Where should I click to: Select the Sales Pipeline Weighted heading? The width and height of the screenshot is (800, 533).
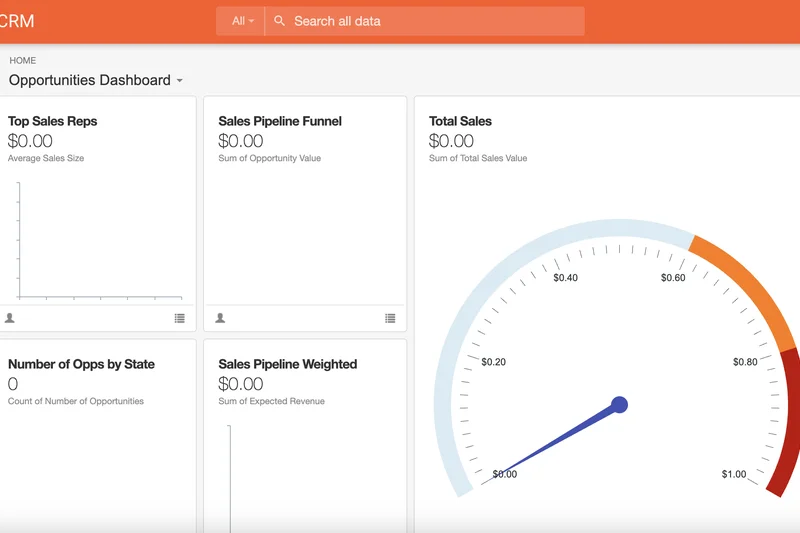[x=287, y=364]
